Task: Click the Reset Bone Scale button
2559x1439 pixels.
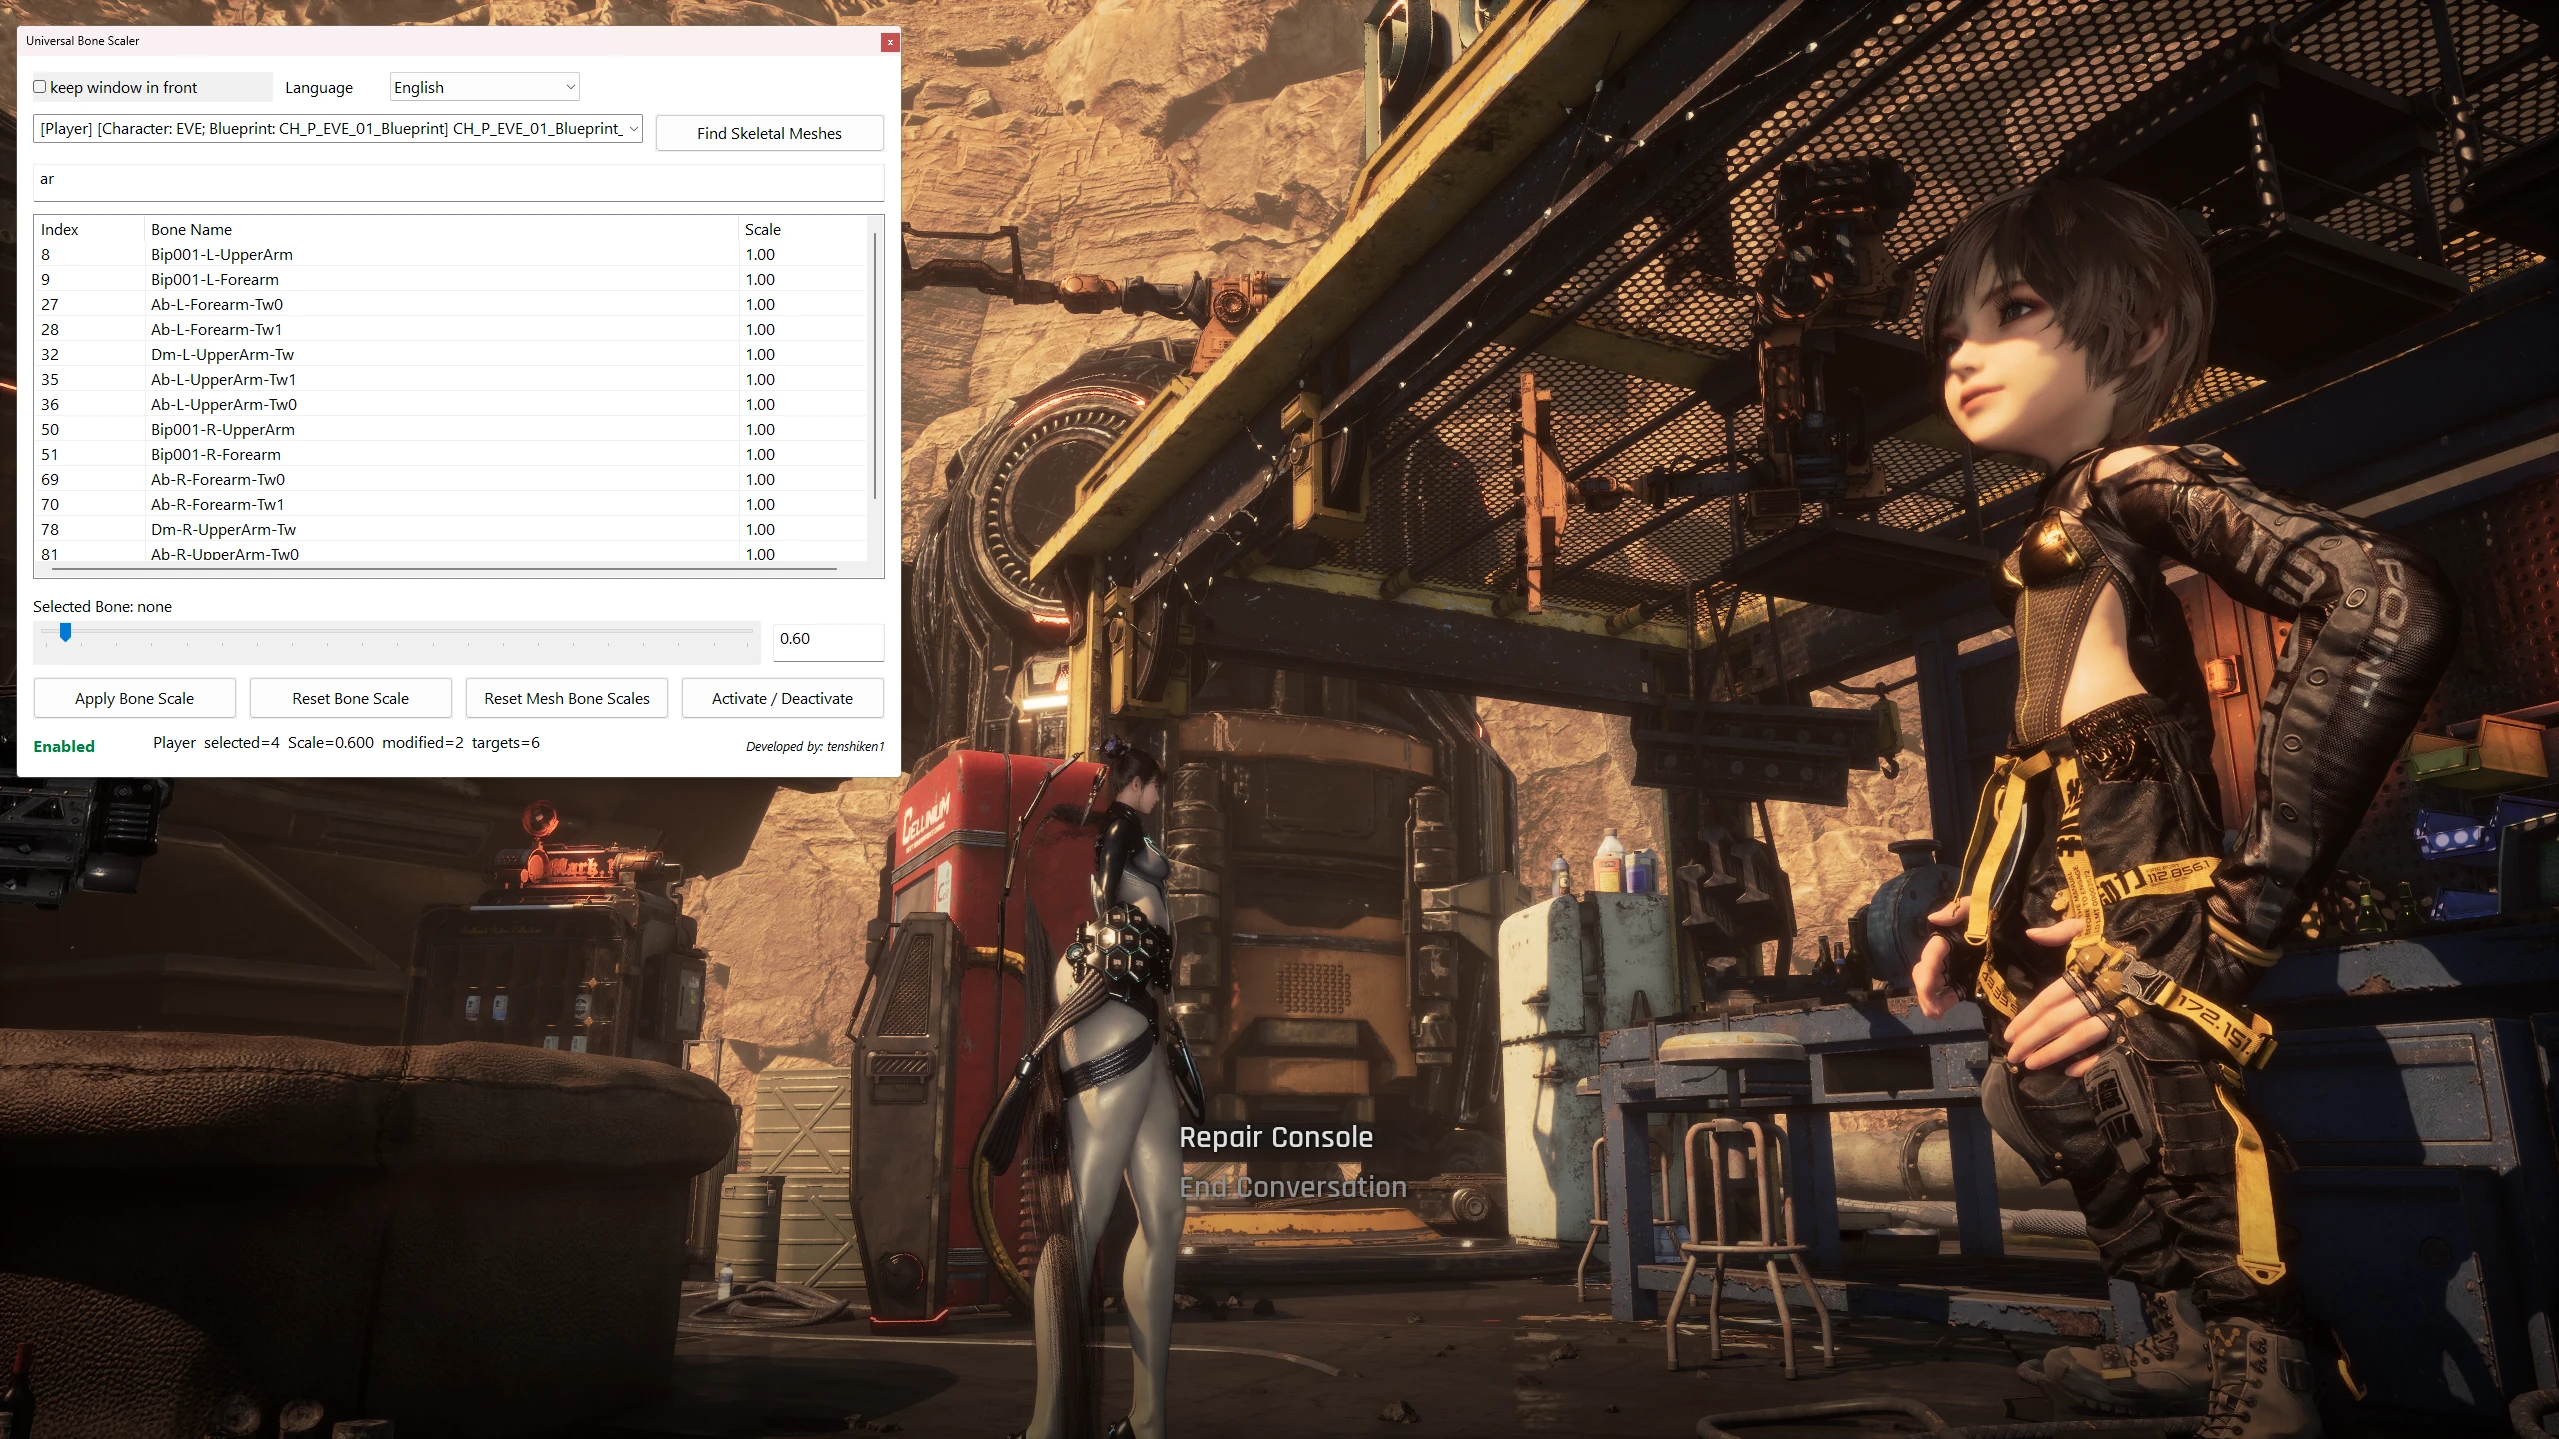Action: click(x=351, y=698)
